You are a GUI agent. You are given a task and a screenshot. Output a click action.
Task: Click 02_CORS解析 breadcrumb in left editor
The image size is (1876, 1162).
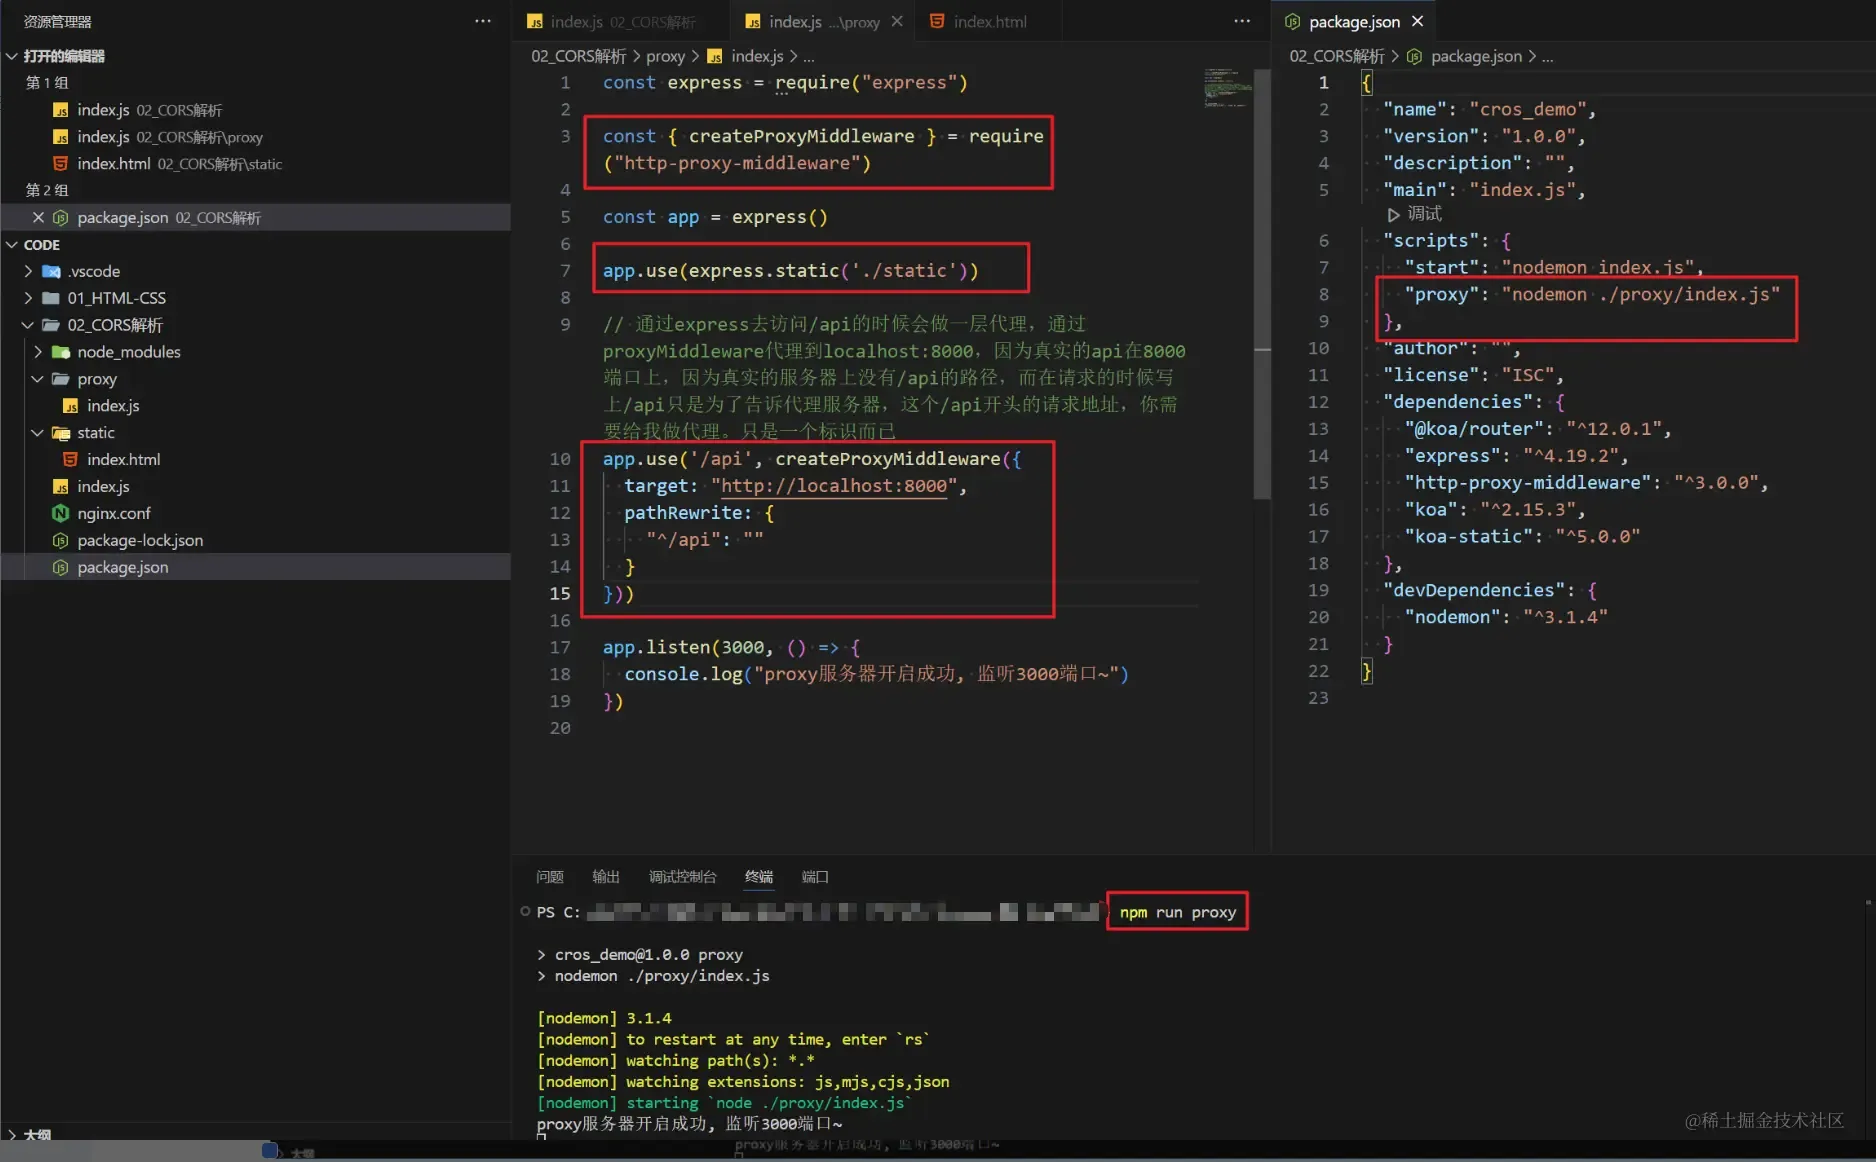(578, 57)
